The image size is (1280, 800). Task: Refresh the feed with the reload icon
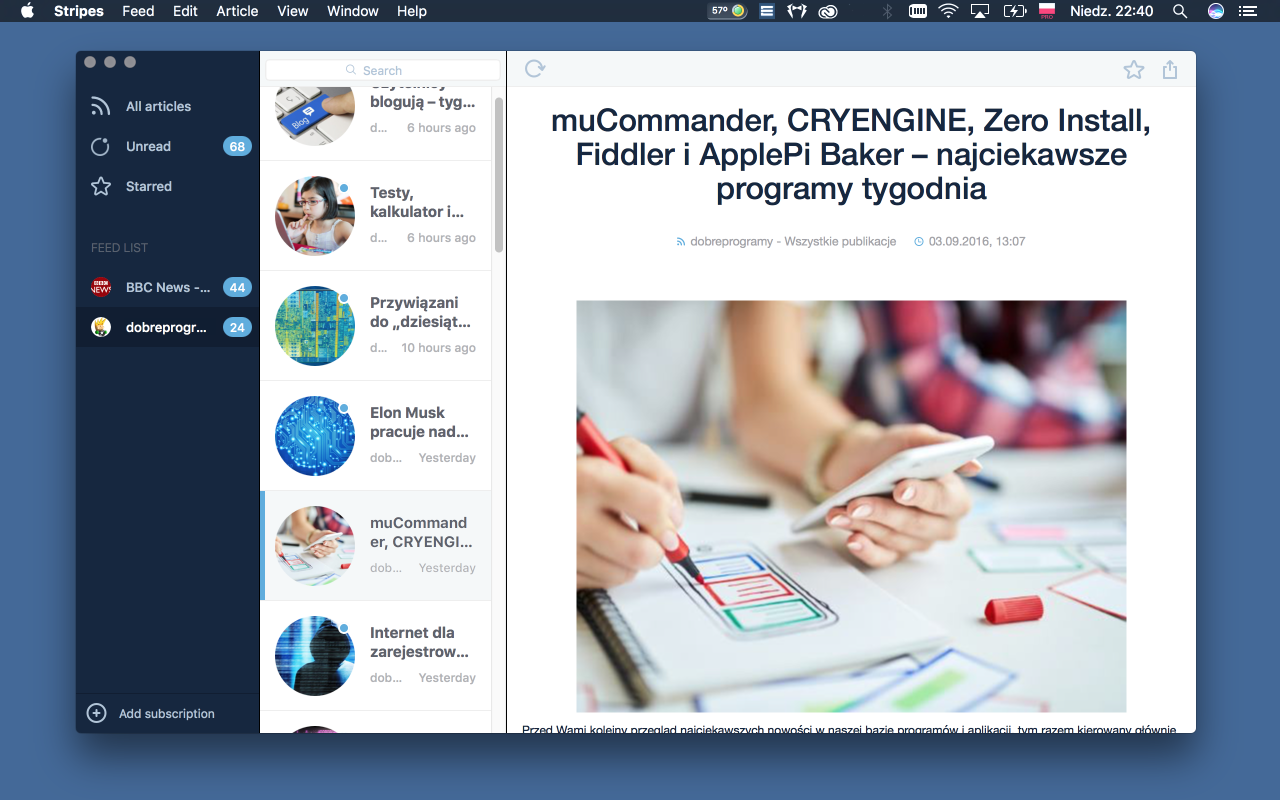coord(535,68)
